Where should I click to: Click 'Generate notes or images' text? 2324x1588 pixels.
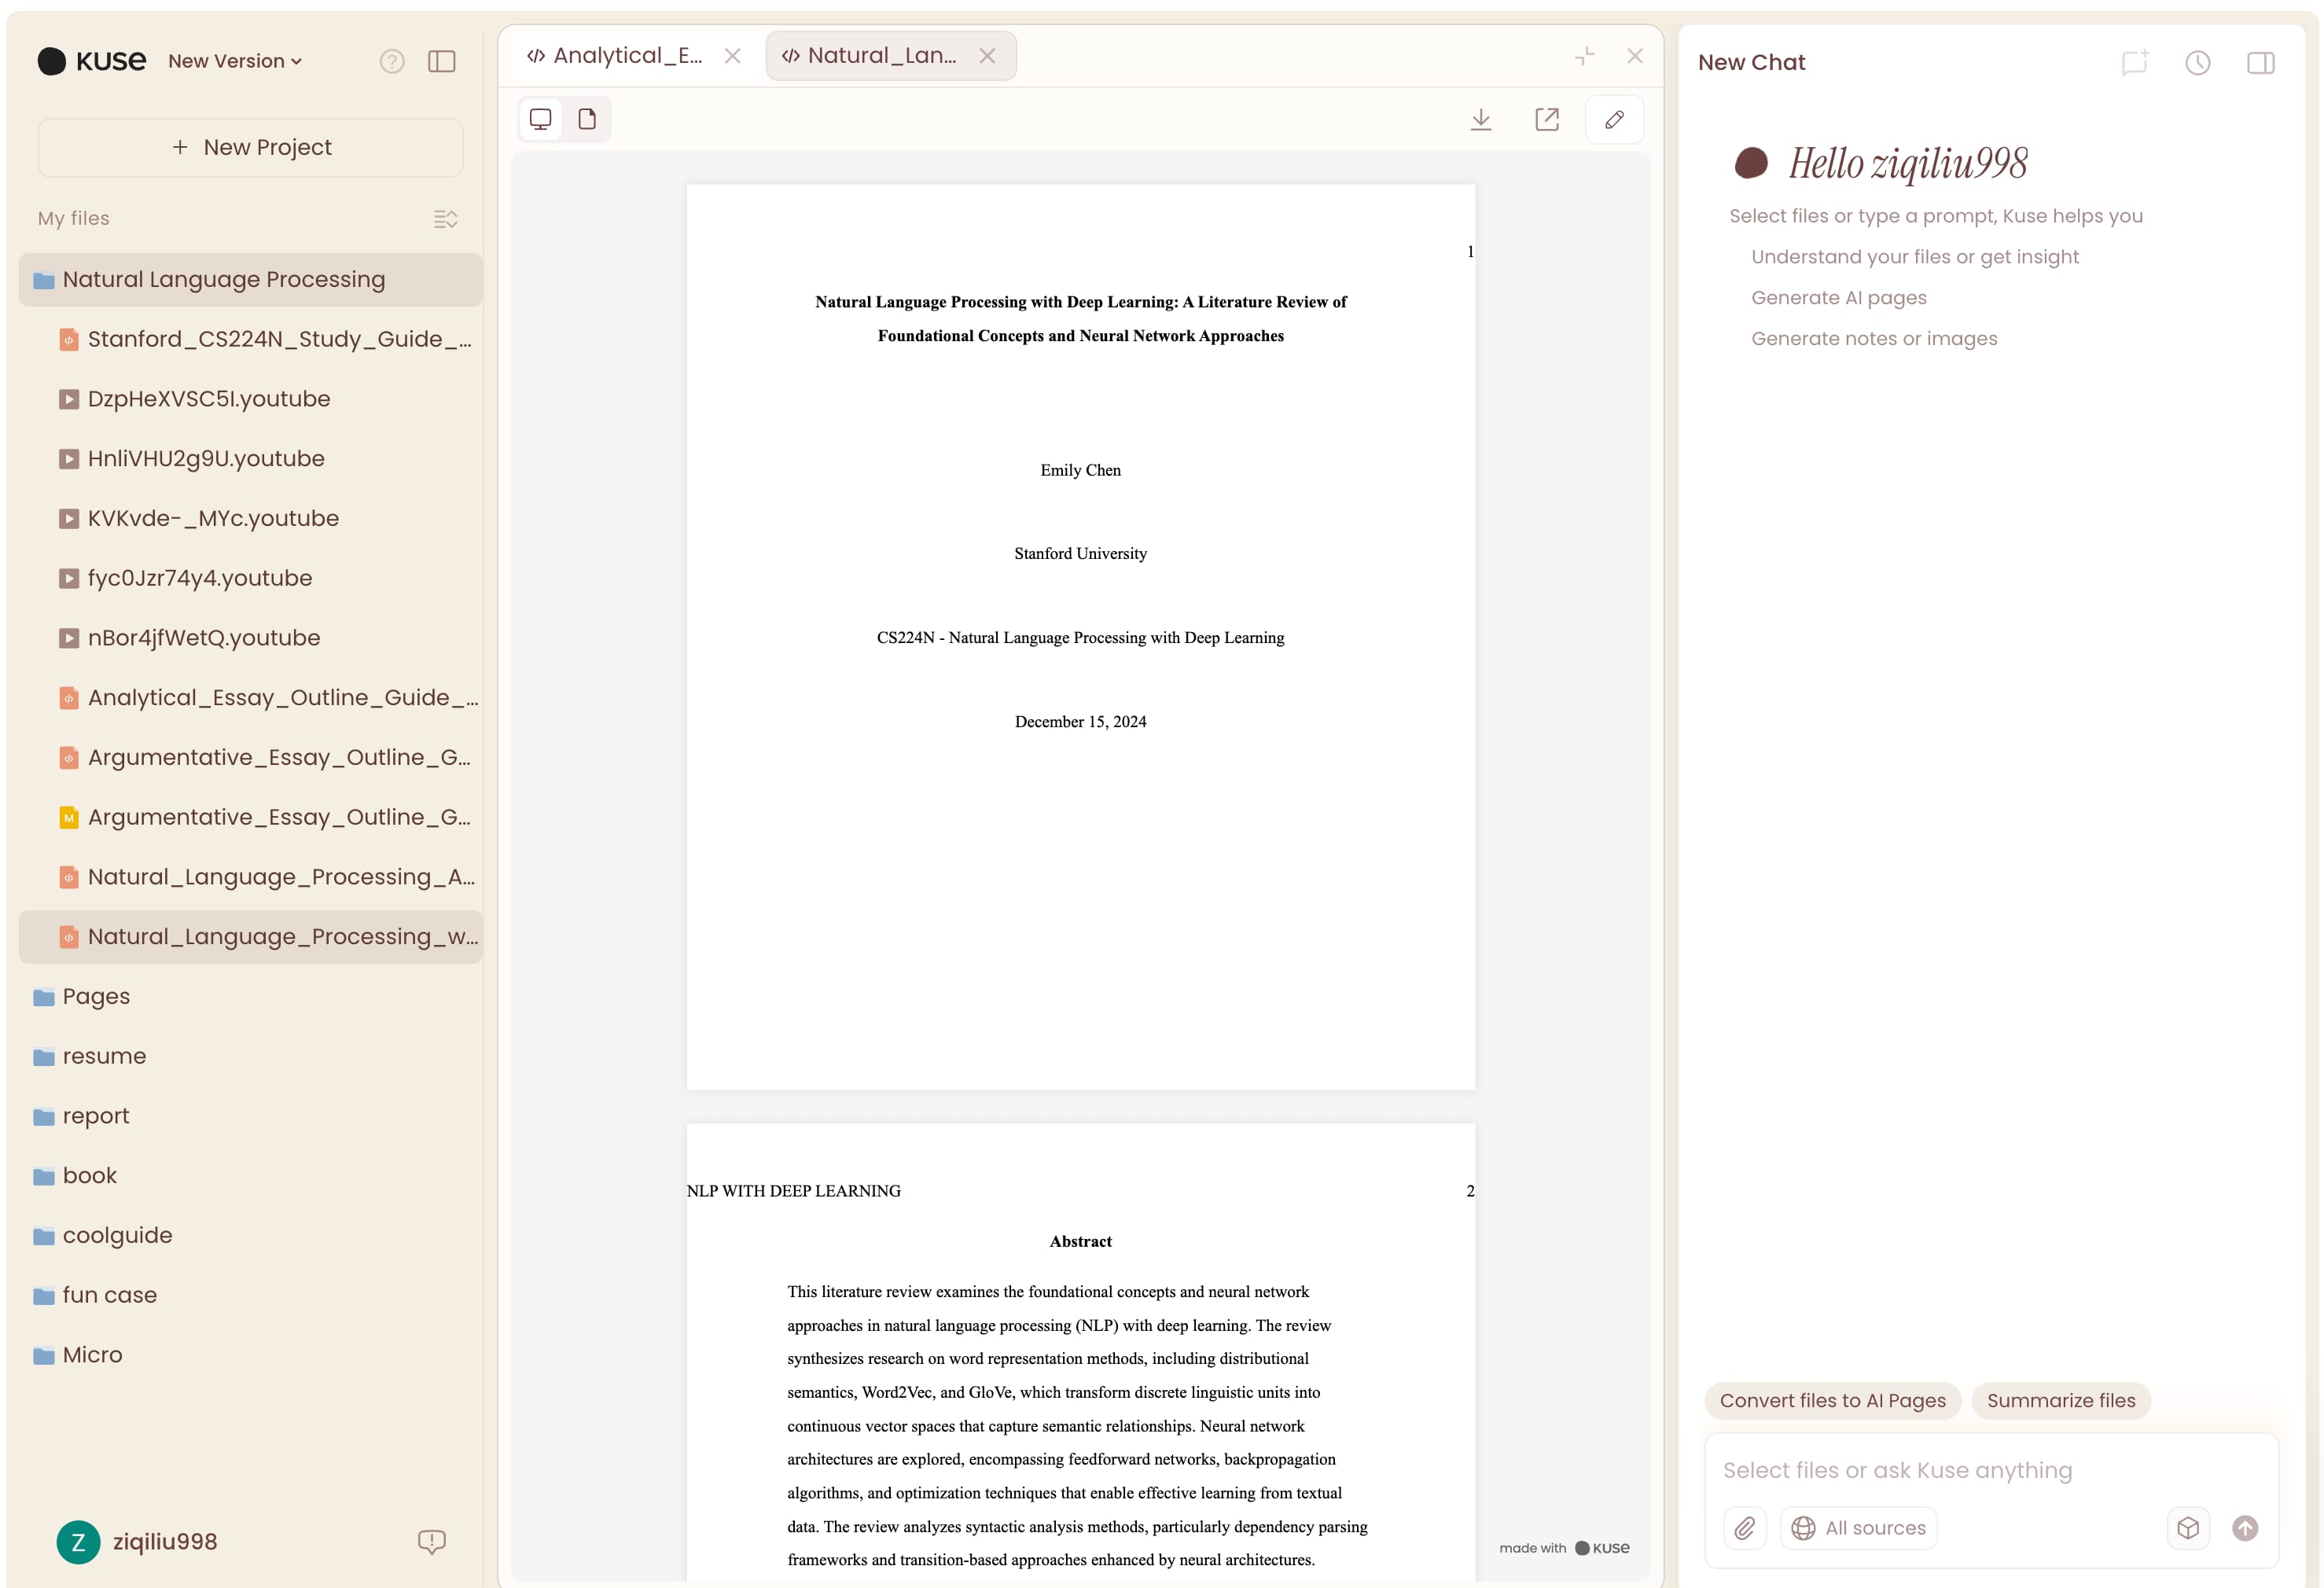point(1874,339)
